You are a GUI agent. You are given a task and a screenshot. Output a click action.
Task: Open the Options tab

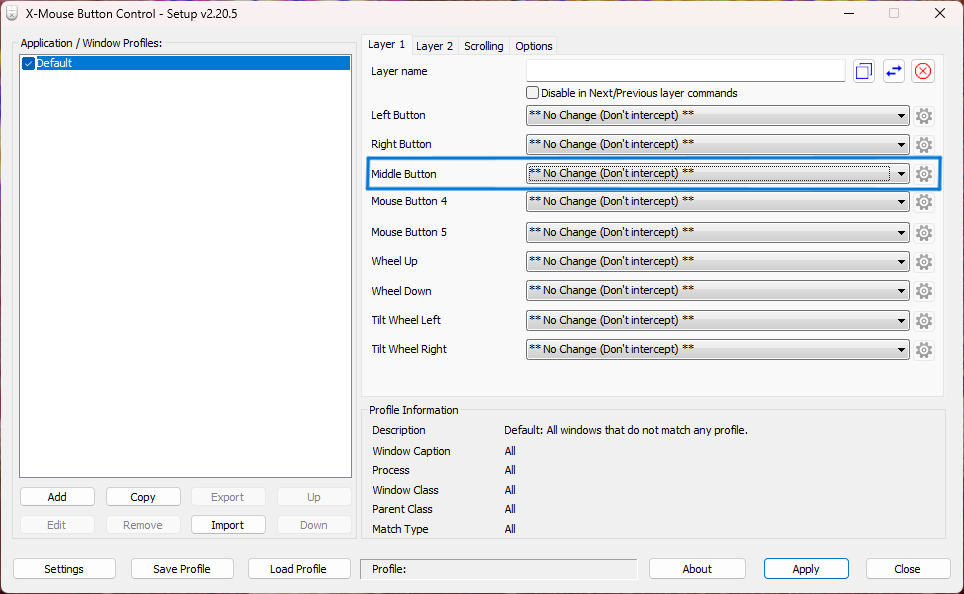click(x=534, y=46)
